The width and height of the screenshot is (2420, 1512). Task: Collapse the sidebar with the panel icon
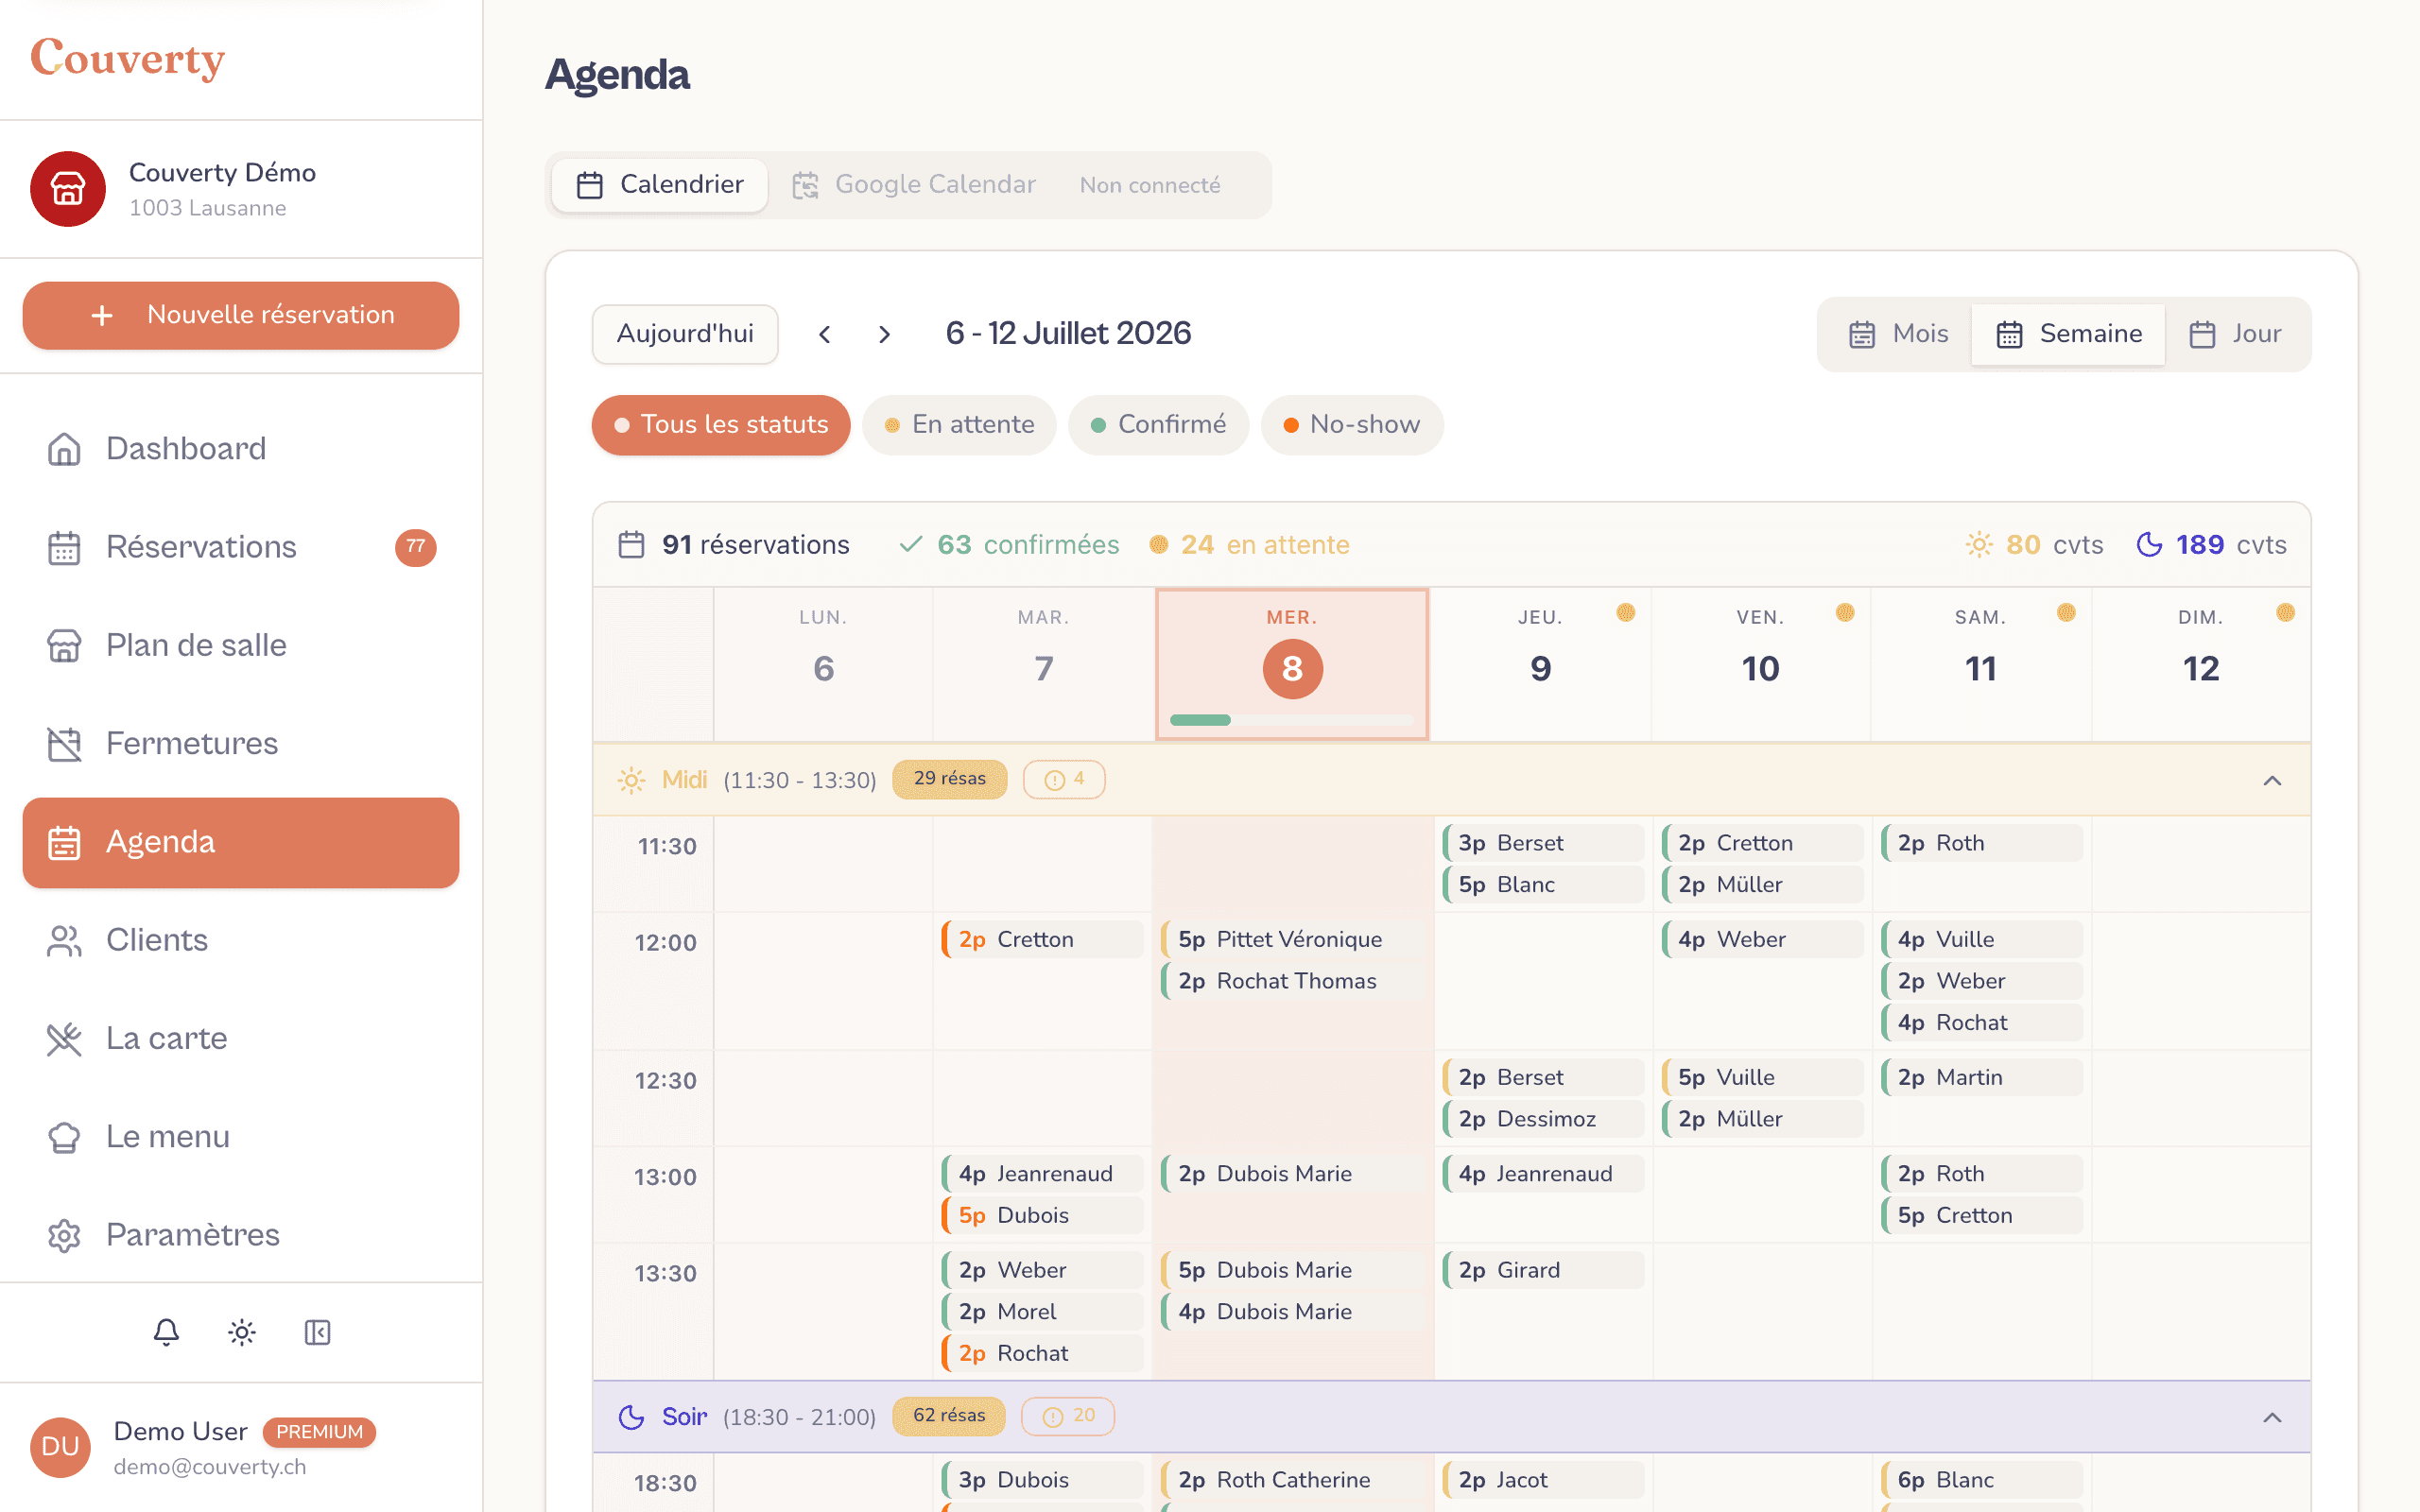click(318, 1332)
